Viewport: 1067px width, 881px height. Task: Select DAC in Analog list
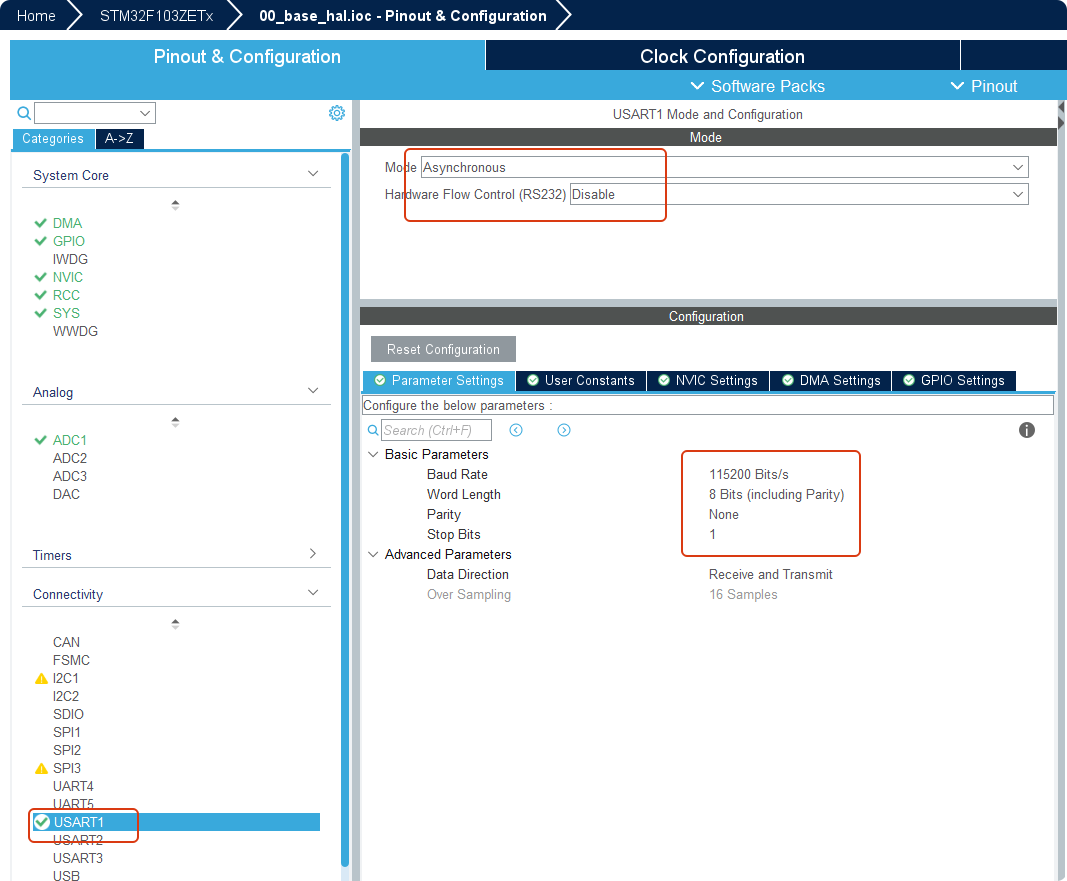click(66, 494)
